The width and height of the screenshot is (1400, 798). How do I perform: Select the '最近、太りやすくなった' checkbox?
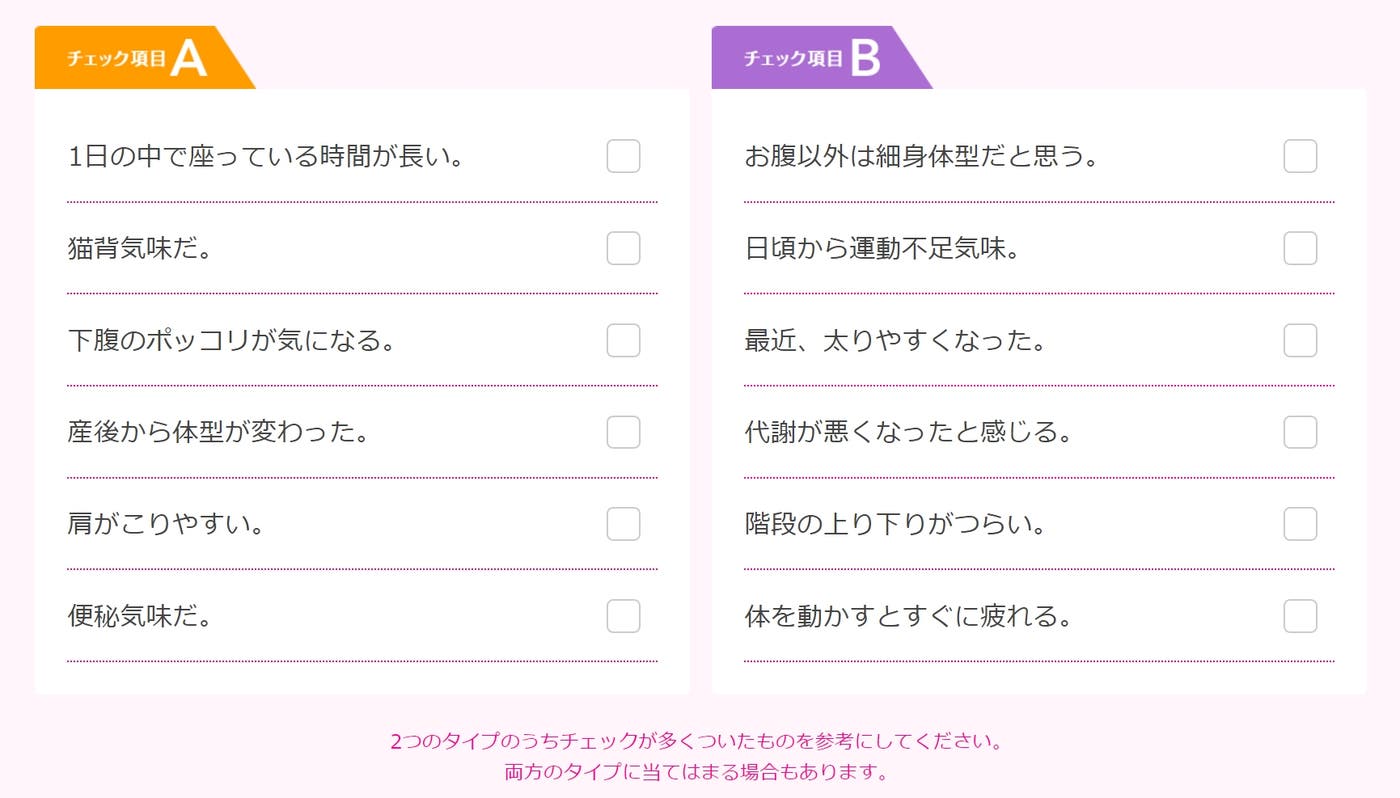click(1300, 340)
